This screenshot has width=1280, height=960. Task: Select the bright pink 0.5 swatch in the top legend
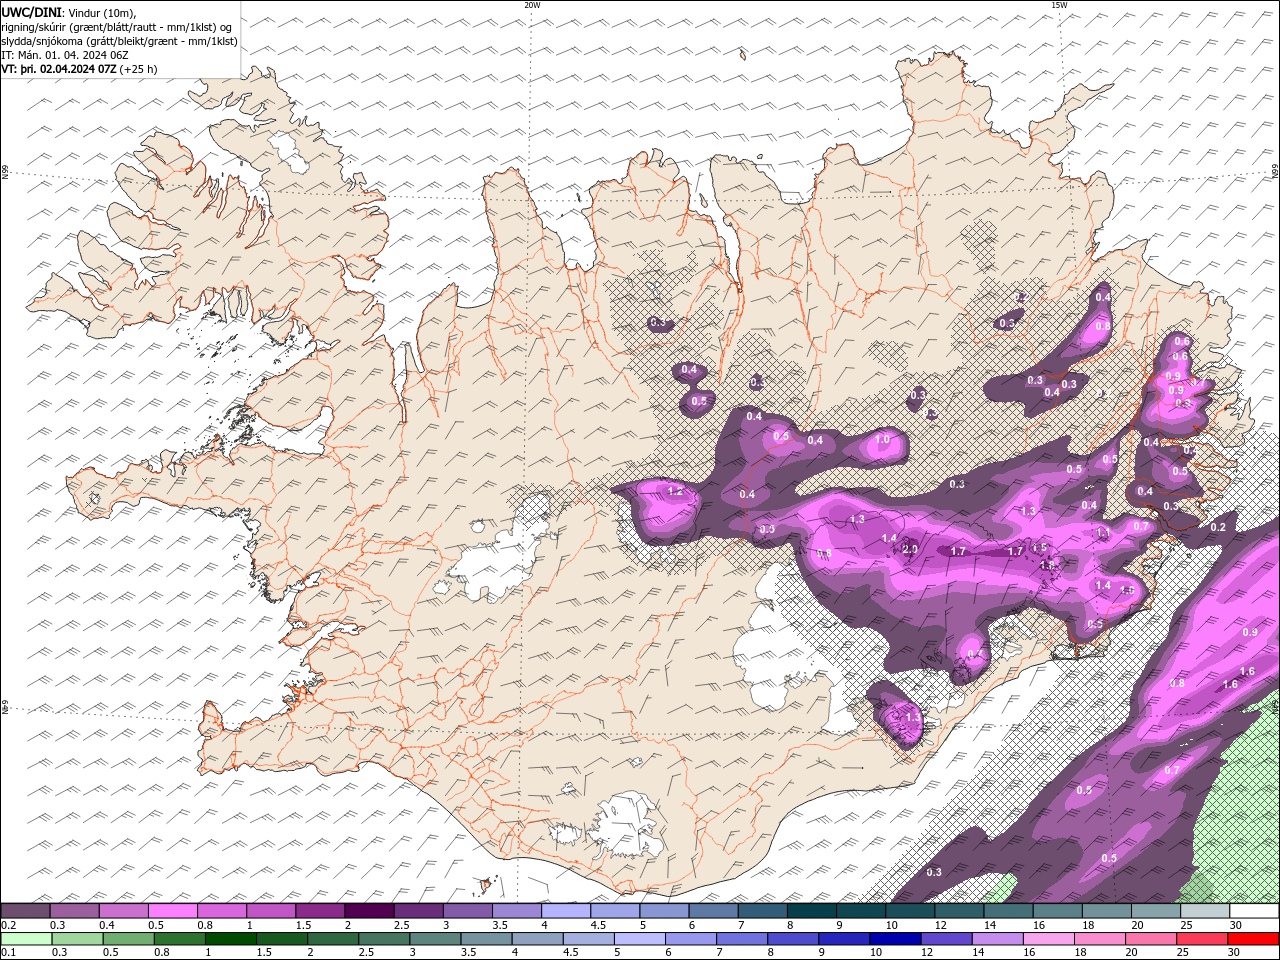pyautogui.click(x=173, y=911)
